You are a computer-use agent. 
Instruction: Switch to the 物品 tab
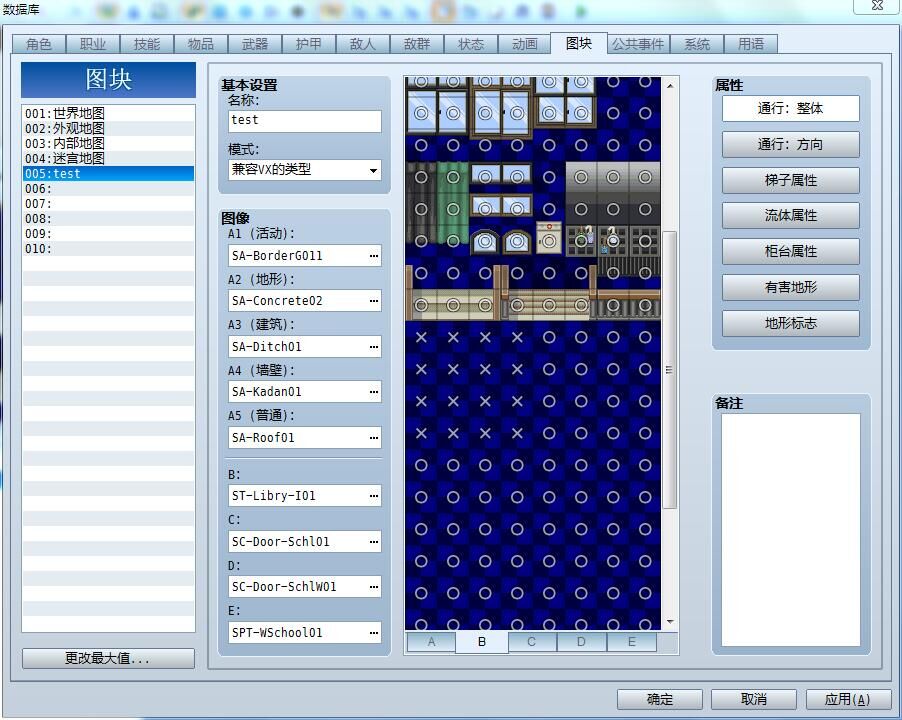click(201, 44)
